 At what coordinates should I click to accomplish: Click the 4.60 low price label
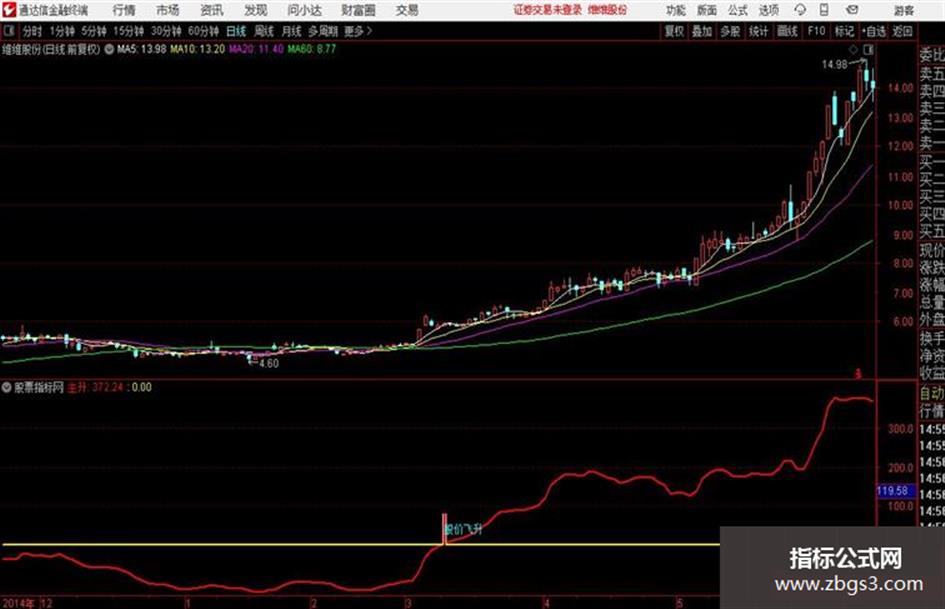(269, 364)
